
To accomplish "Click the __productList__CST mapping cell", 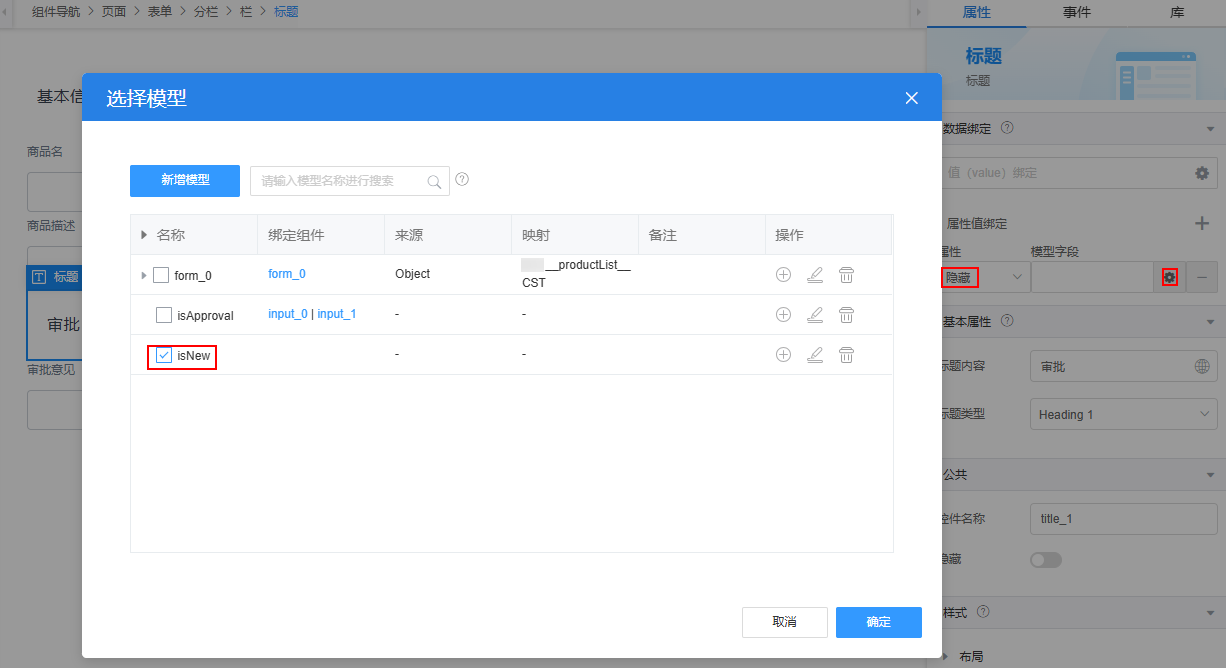I will coord(576,273).
